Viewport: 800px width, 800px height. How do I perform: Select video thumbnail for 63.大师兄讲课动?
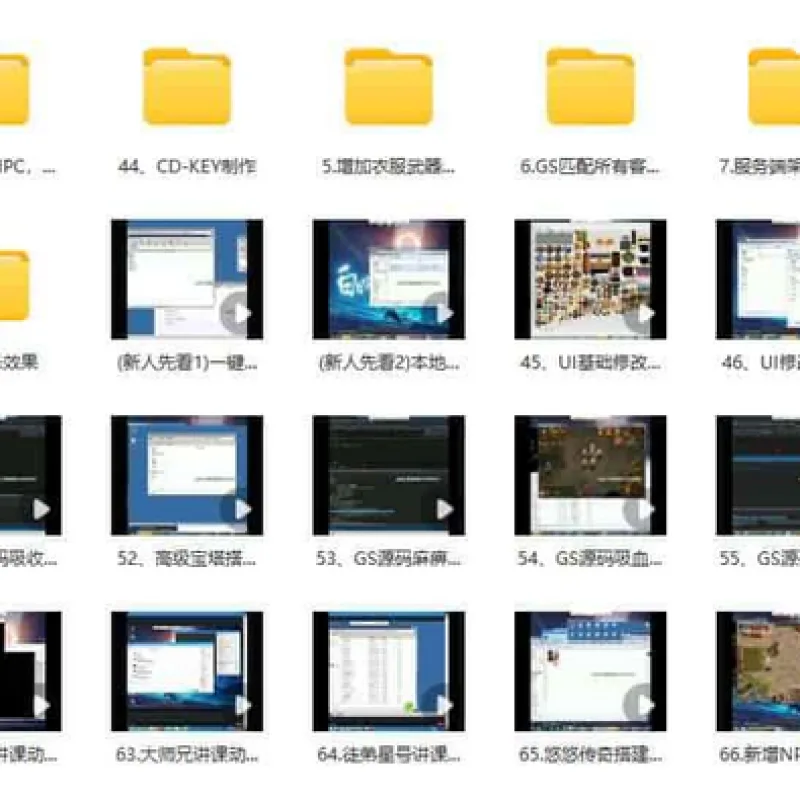[187, 671]
